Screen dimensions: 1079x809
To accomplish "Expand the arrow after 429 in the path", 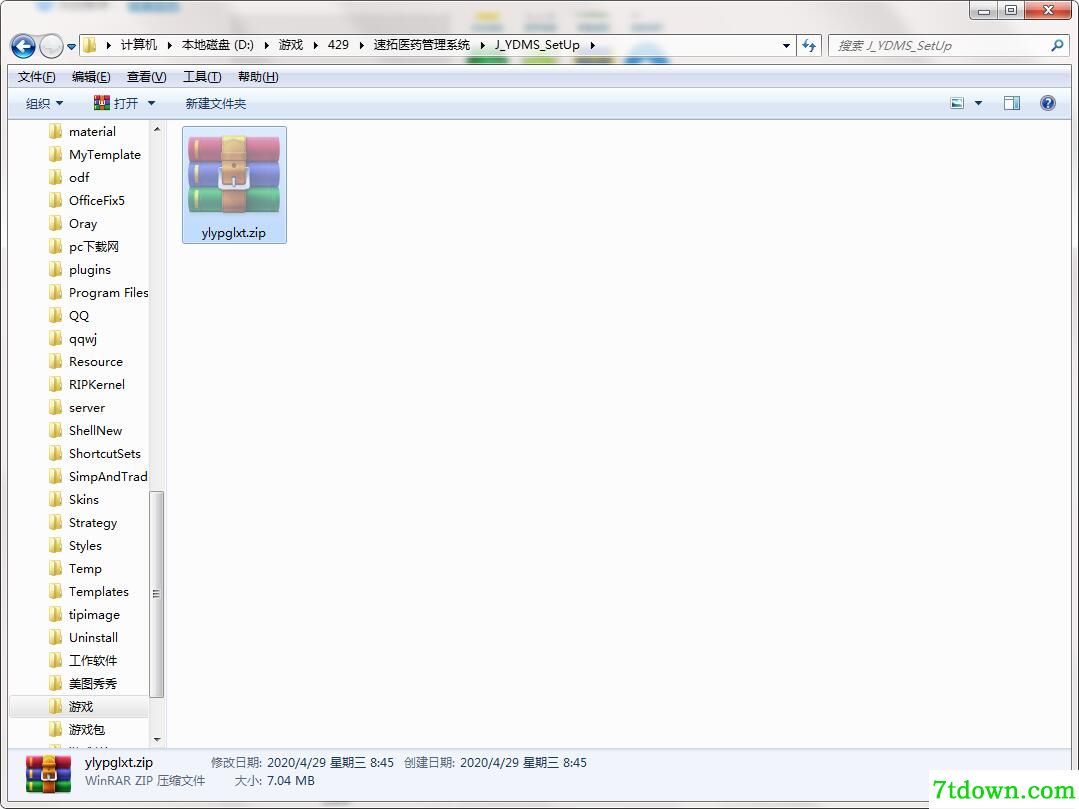I will pos(361,45).
